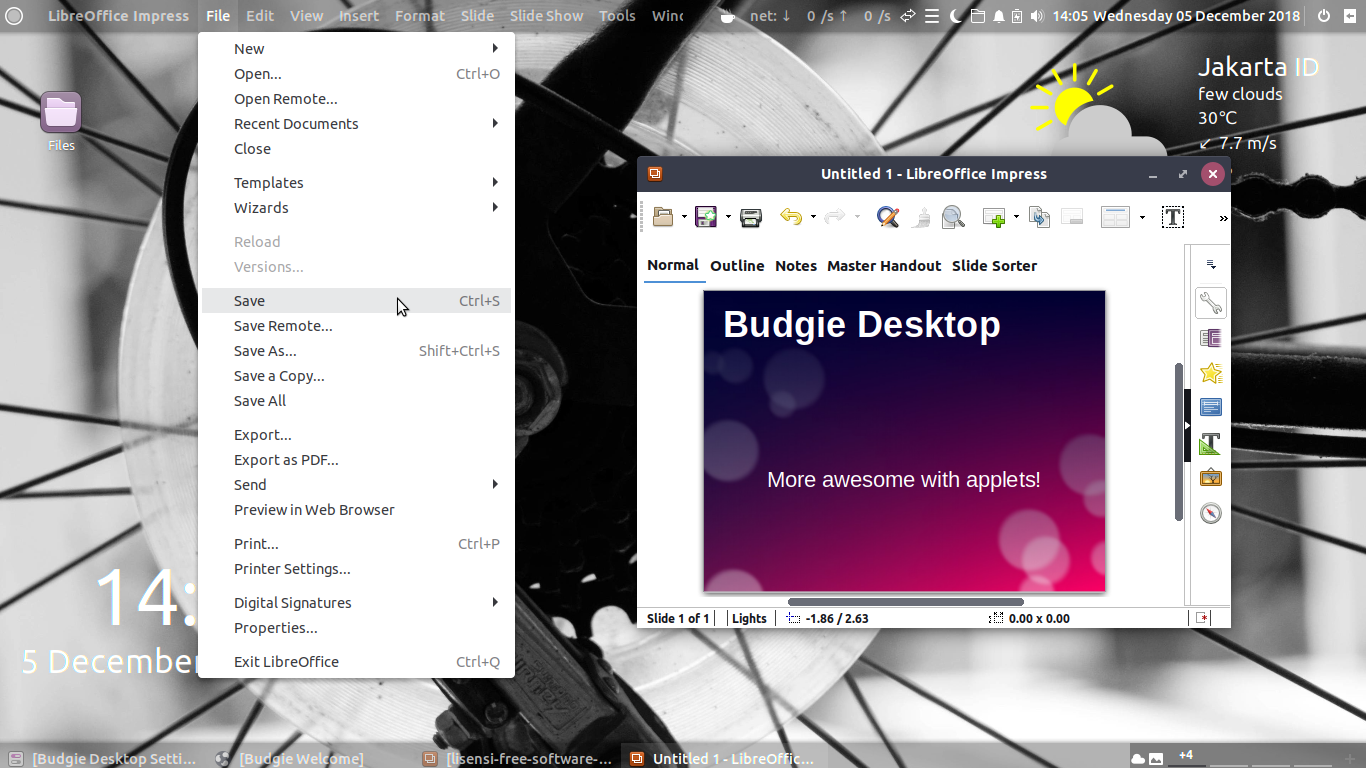Click the sidebar show/hide arrow handle
Screen dimensions: 1366x768
point(1188,425)
